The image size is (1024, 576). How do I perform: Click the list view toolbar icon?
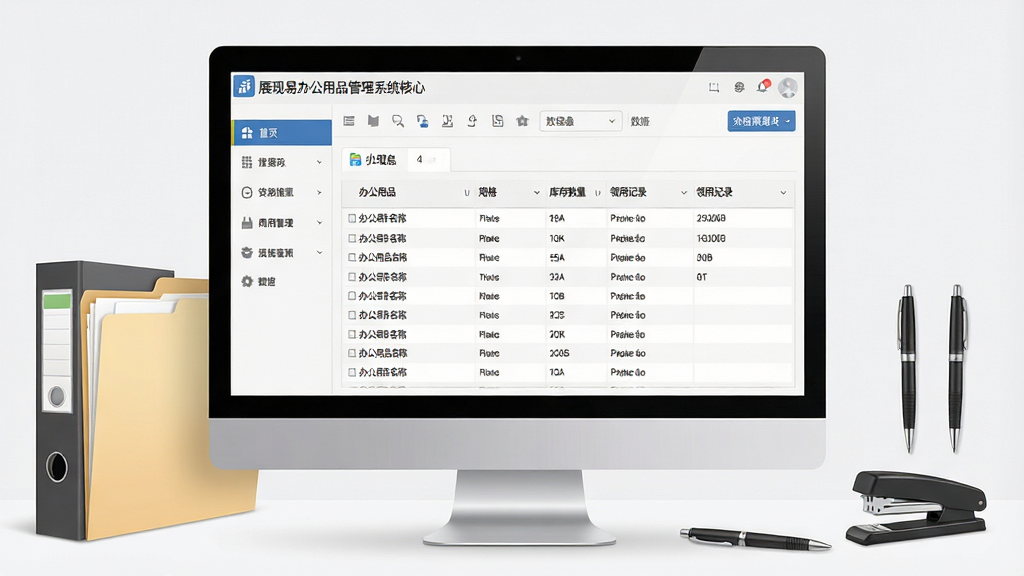coord(349,121)
